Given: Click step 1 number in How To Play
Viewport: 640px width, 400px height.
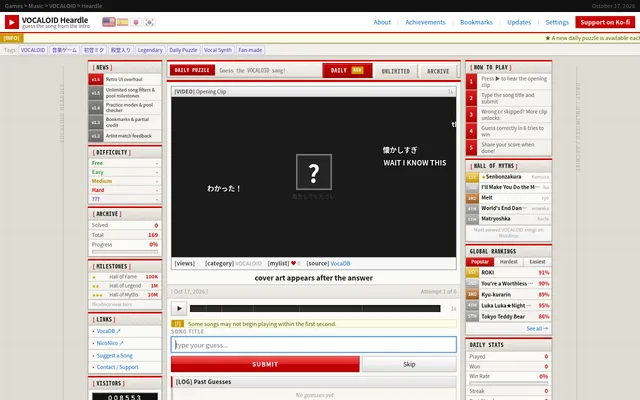Looking at the screenshot, I should pyautogui.click(x=471, y=82).
